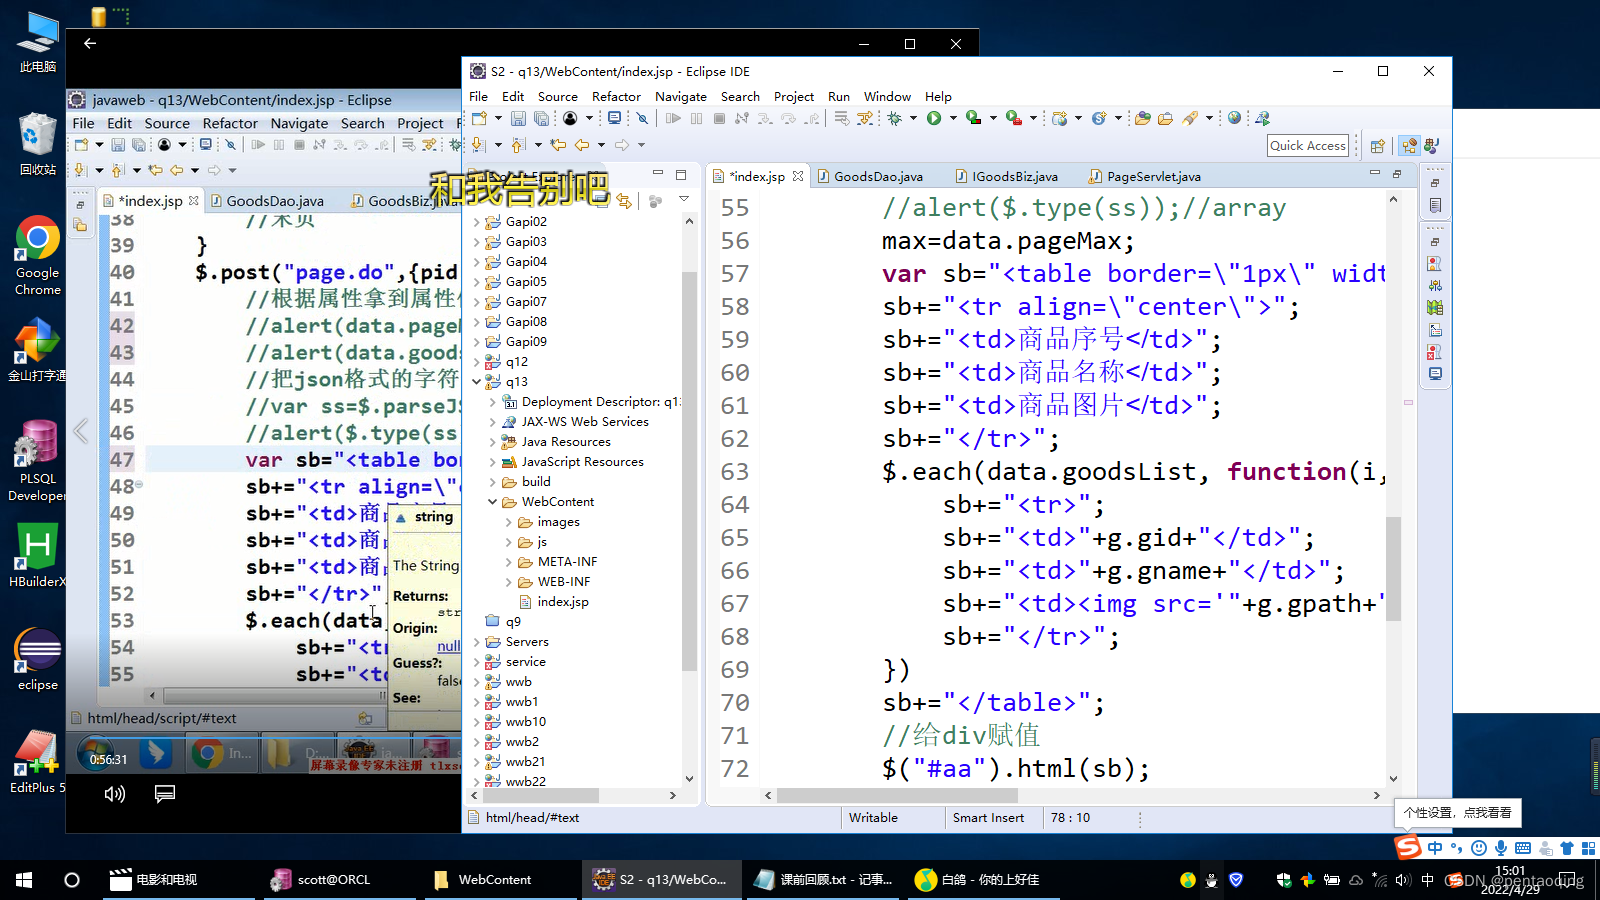
Task: Expand the Java Resources node
Action: 493,441
